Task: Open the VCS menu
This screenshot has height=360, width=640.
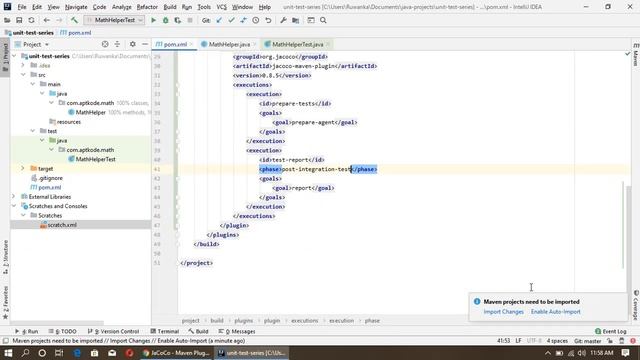Action: 221,7
